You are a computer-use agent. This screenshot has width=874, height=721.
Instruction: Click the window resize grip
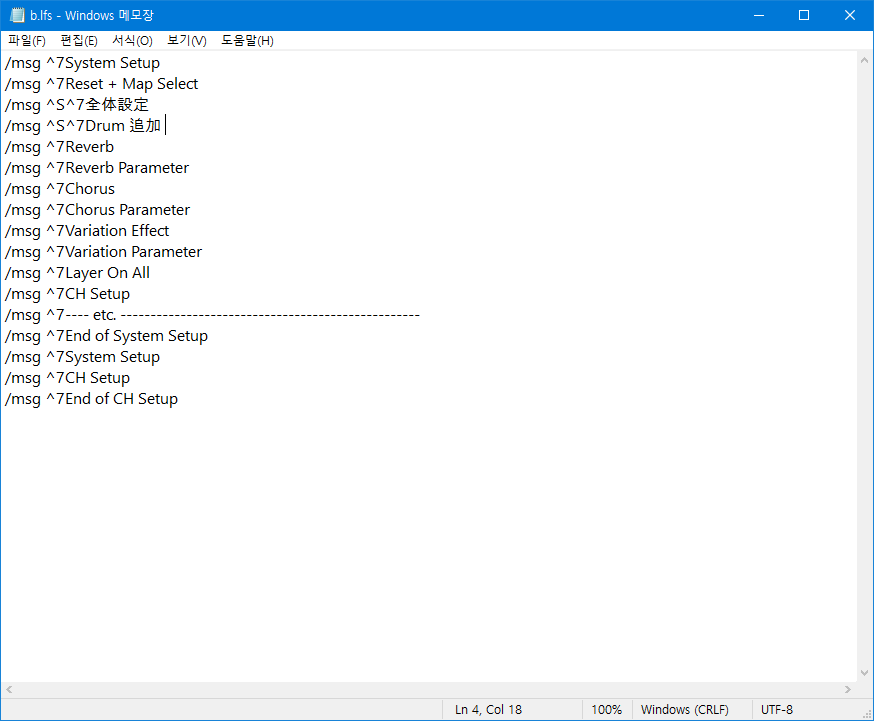pyautogui.click(x=866, y=714)
